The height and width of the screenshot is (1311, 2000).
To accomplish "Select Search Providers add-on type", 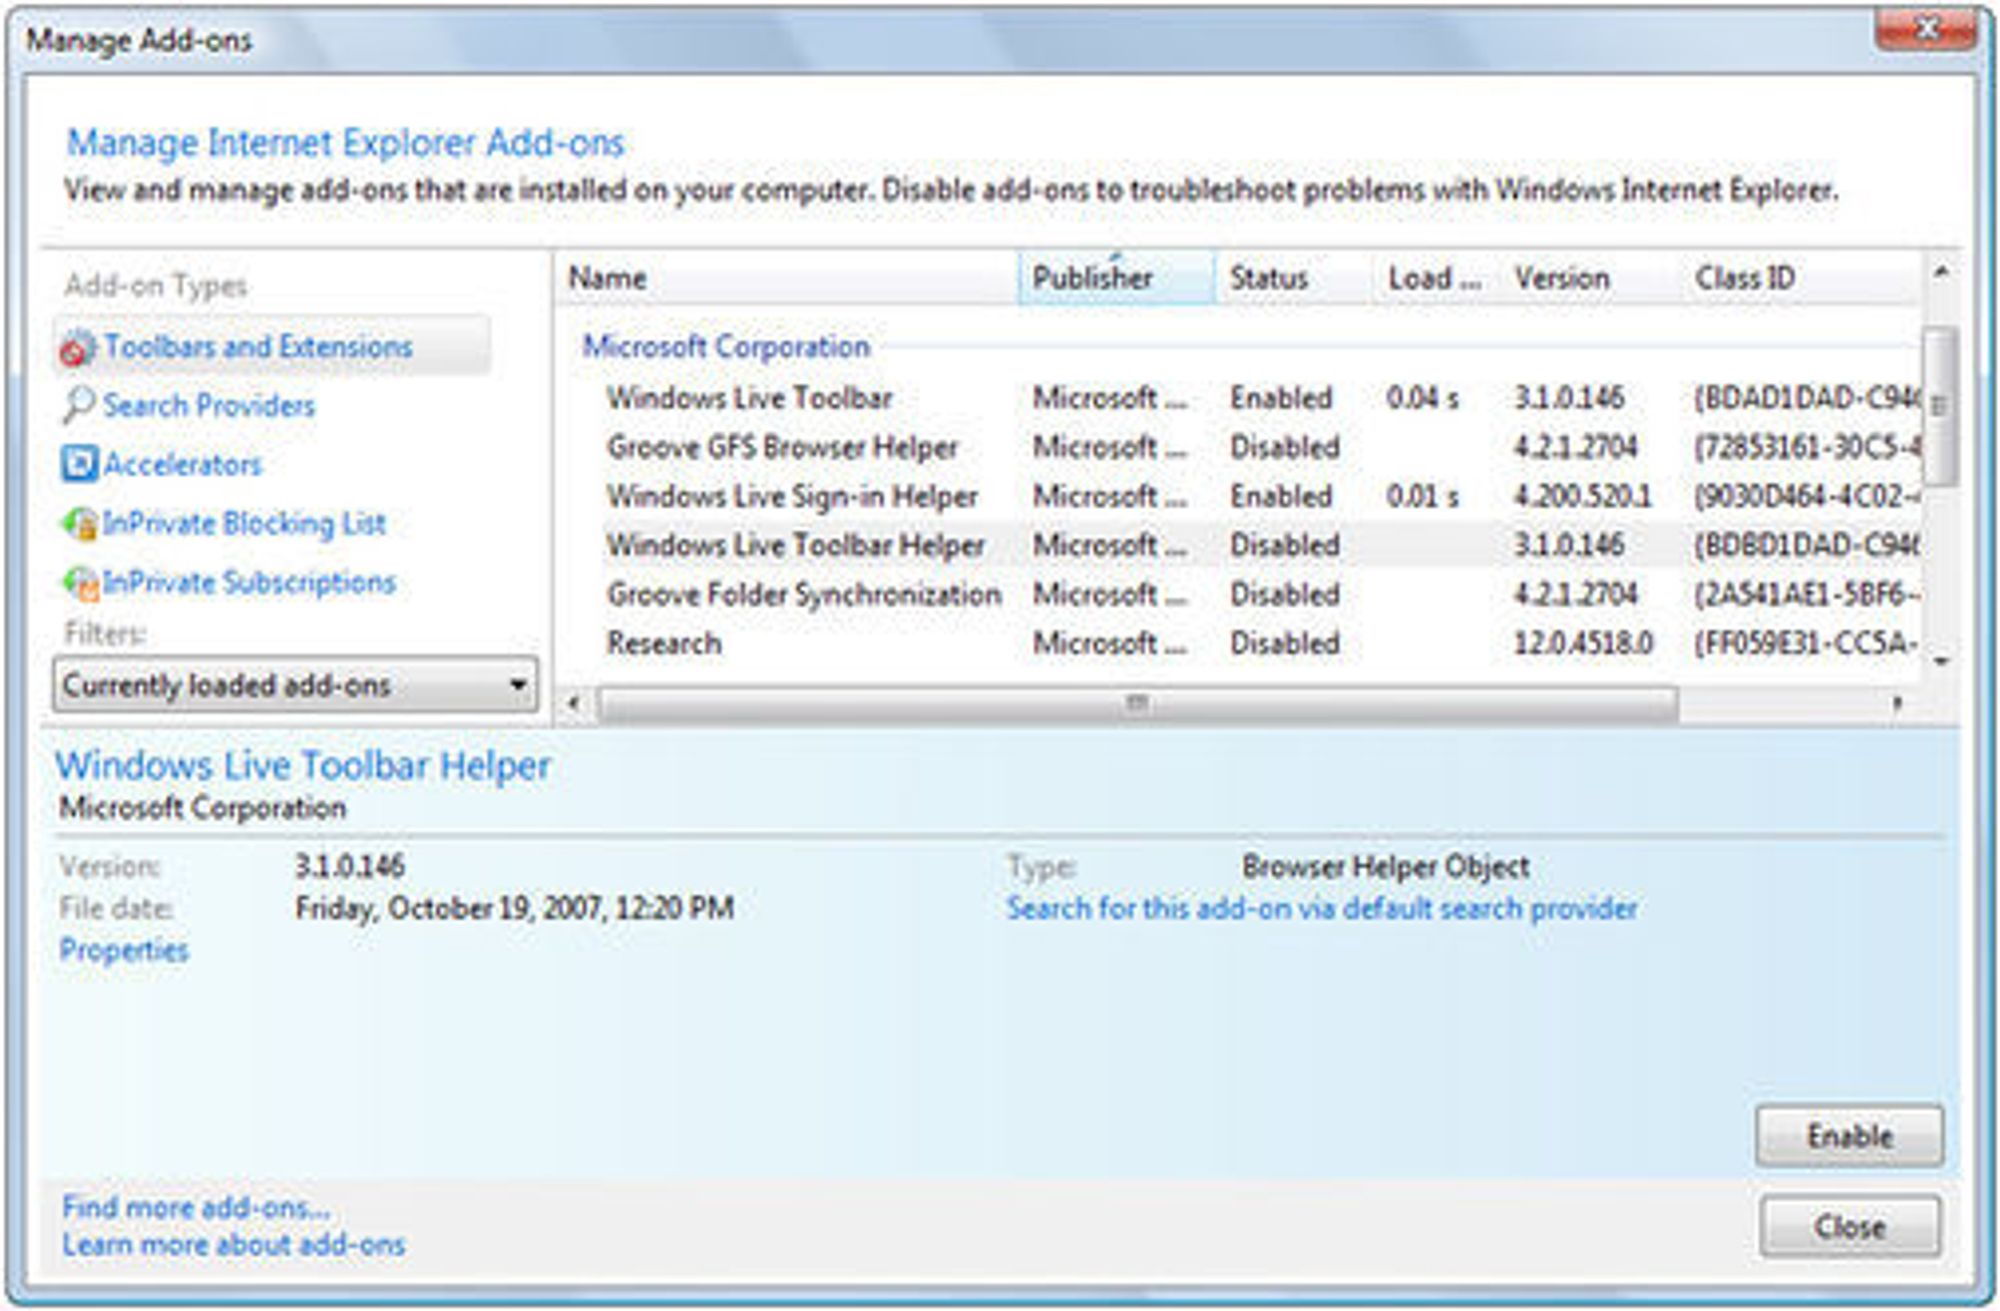I will point(209,405).
